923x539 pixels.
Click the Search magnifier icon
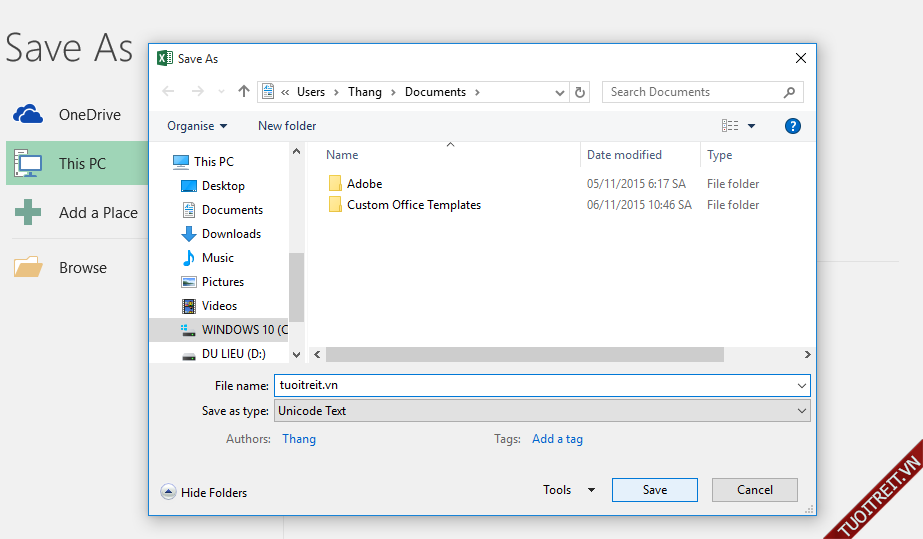click(790, 92)
